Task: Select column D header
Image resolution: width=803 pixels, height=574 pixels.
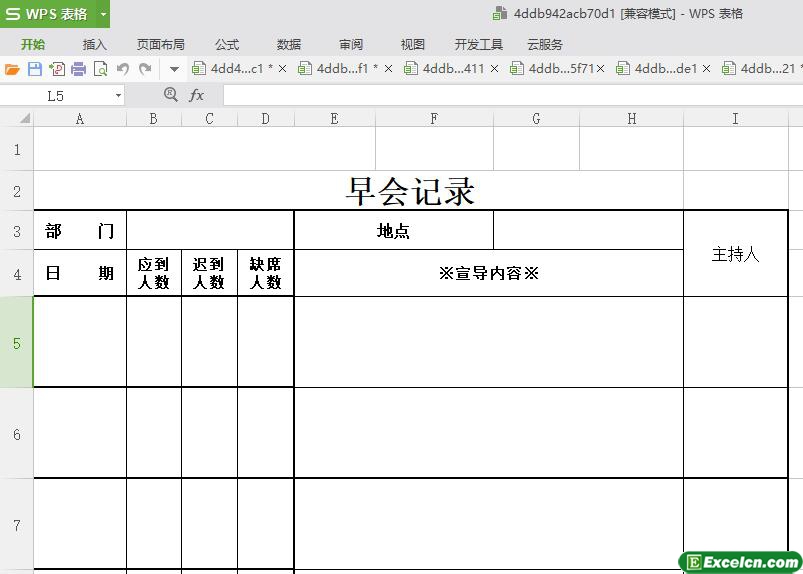Action: pyautogui.click(x=266, y=119)
